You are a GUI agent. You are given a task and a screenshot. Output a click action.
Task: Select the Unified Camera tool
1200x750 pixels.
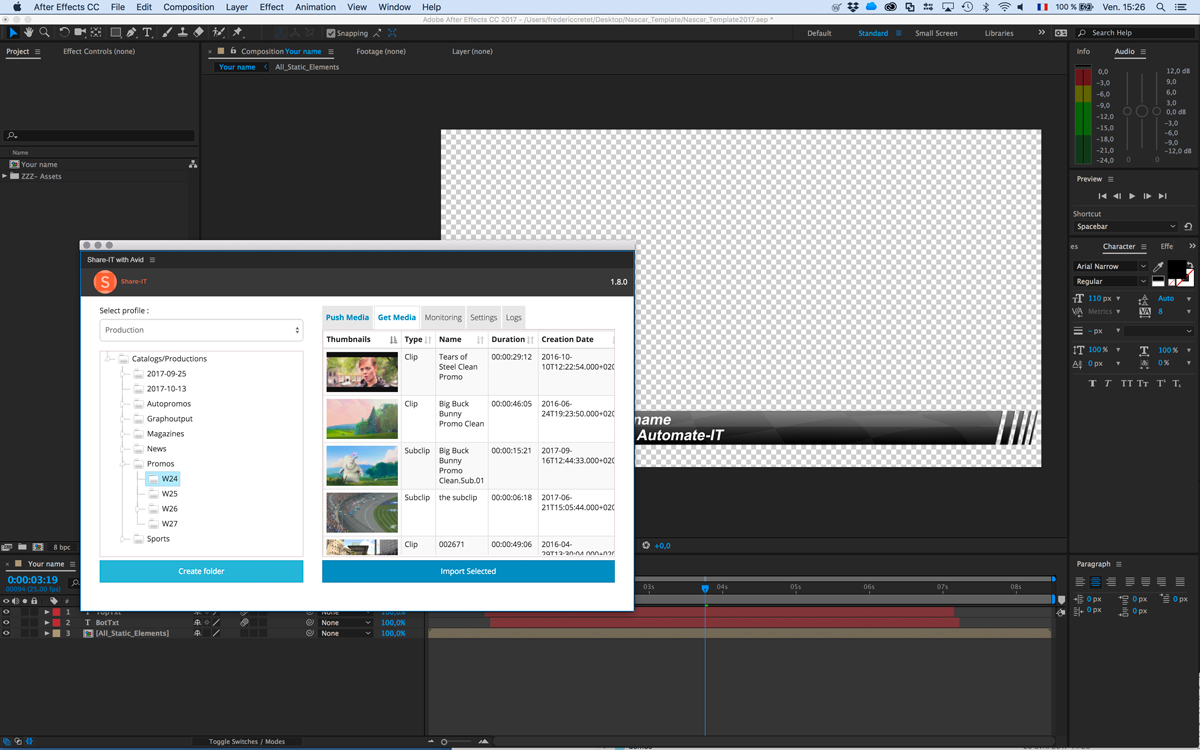pyautogui.click(x=81, y=33)
